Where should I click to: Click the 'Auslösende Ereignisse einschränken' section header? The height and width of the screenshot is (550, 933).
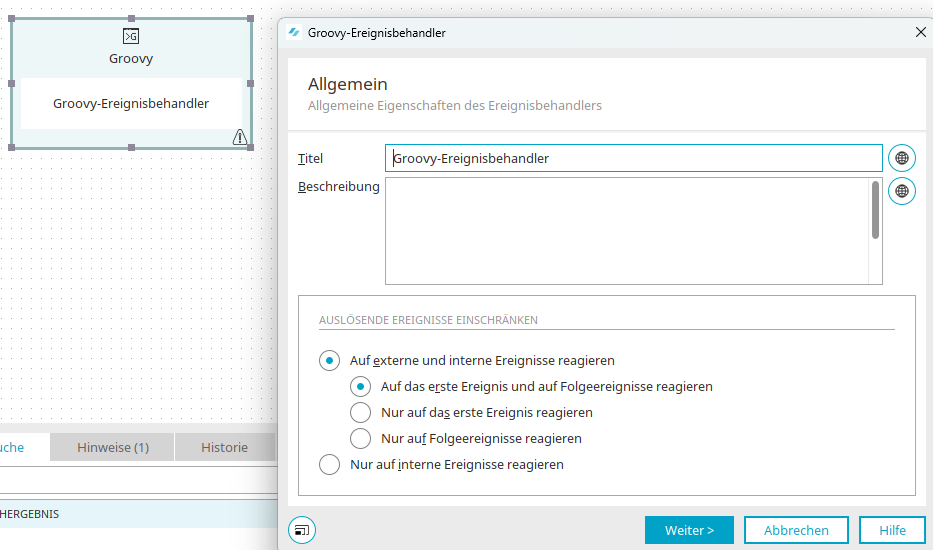(x=428, y=320)
